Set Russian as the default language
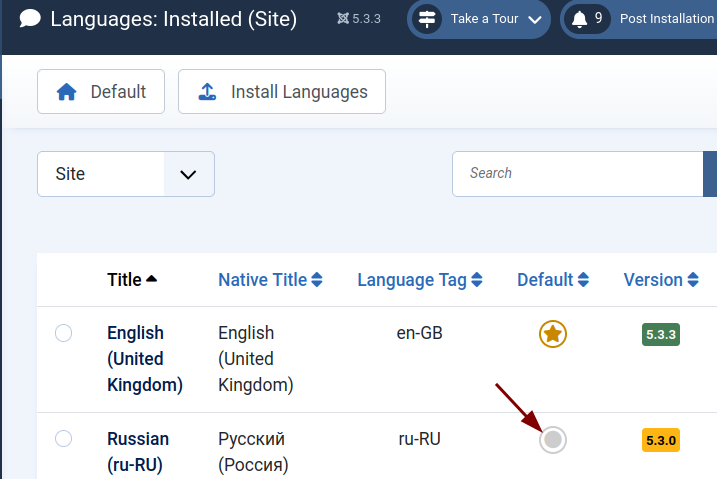The height and width of the screenshot is (479, 717). pyautogui.click(x=553, y=439)
